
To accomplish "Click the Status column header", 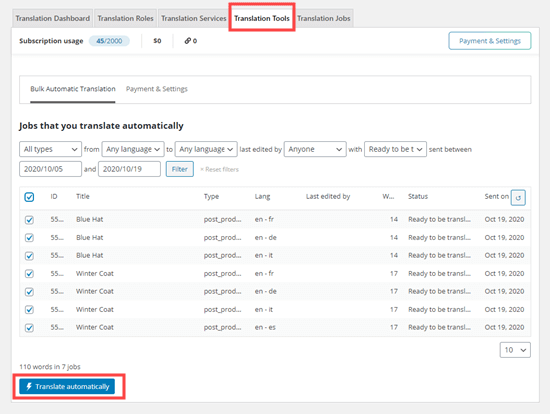I will pos(418,196).
